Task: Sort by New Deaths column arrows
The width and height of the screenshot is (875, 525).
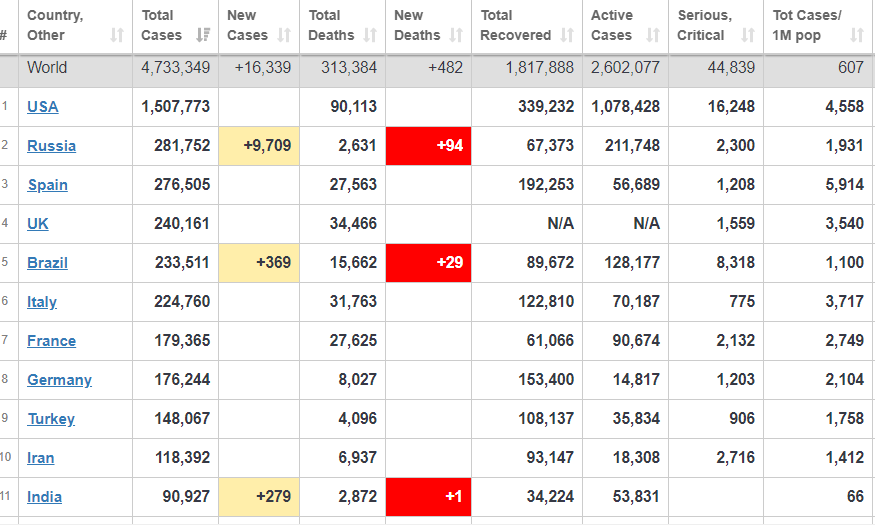Action: [456, 35]
